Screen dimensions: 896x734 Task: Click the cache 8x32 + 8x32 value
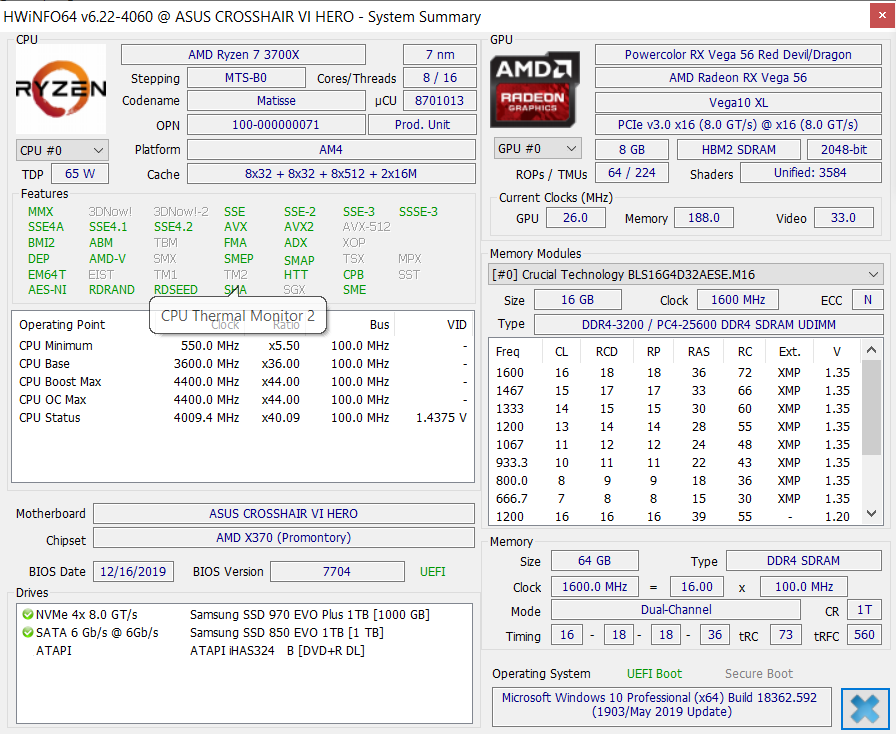click(331, 174)
